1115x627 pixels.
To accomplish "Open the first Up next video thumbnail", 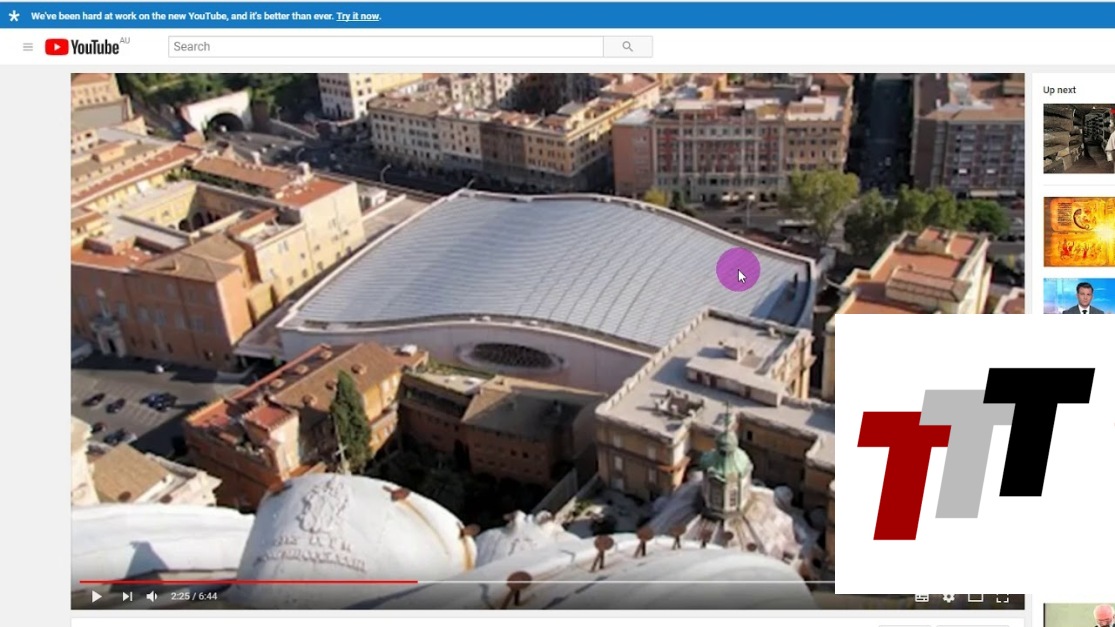I will (x=1078, y=138).
